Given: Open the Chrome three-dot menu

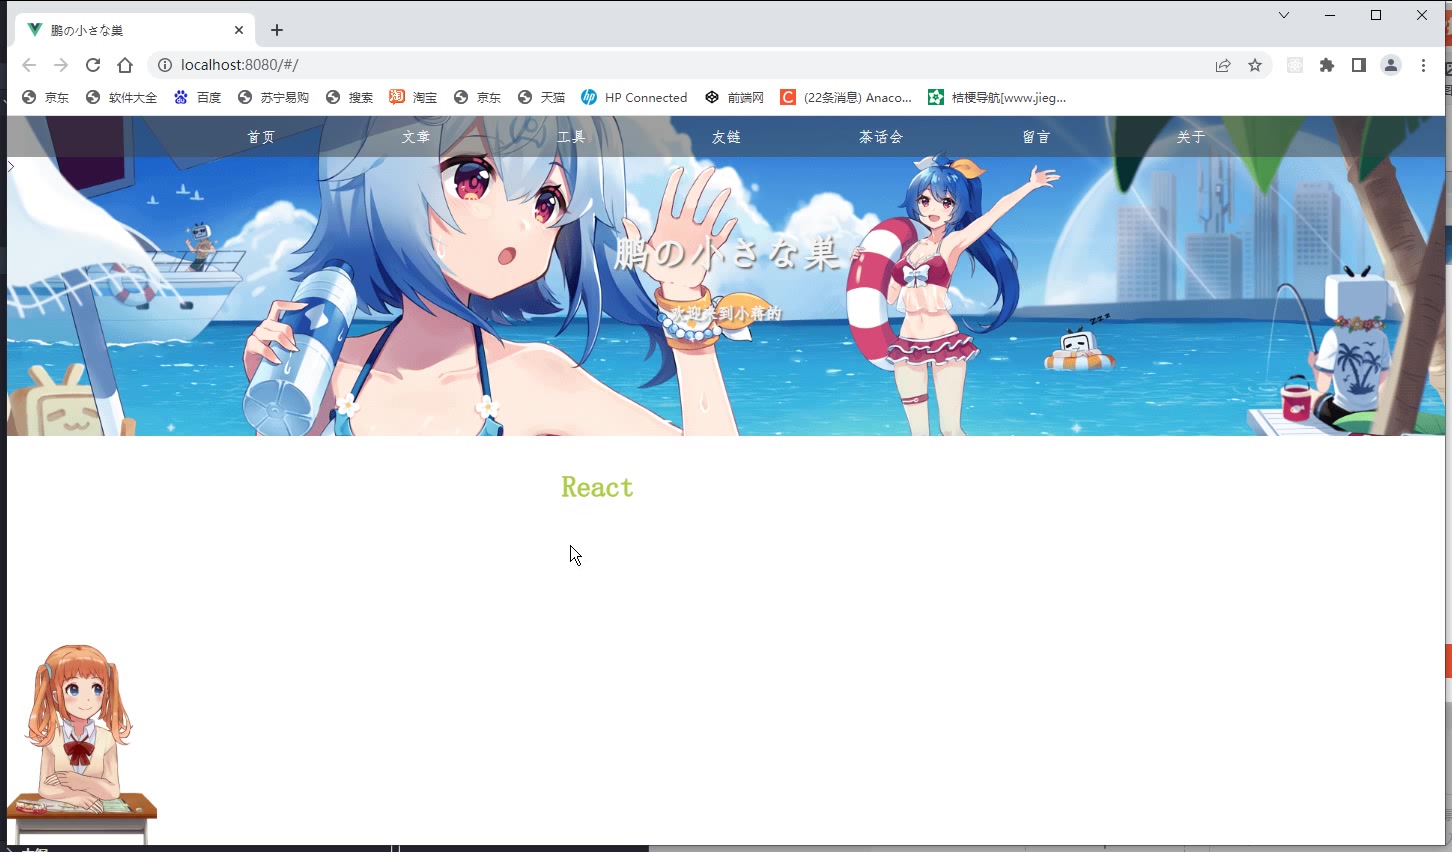Looking at the screenshot, I should pyautogui.click(x=1423, y=65).
